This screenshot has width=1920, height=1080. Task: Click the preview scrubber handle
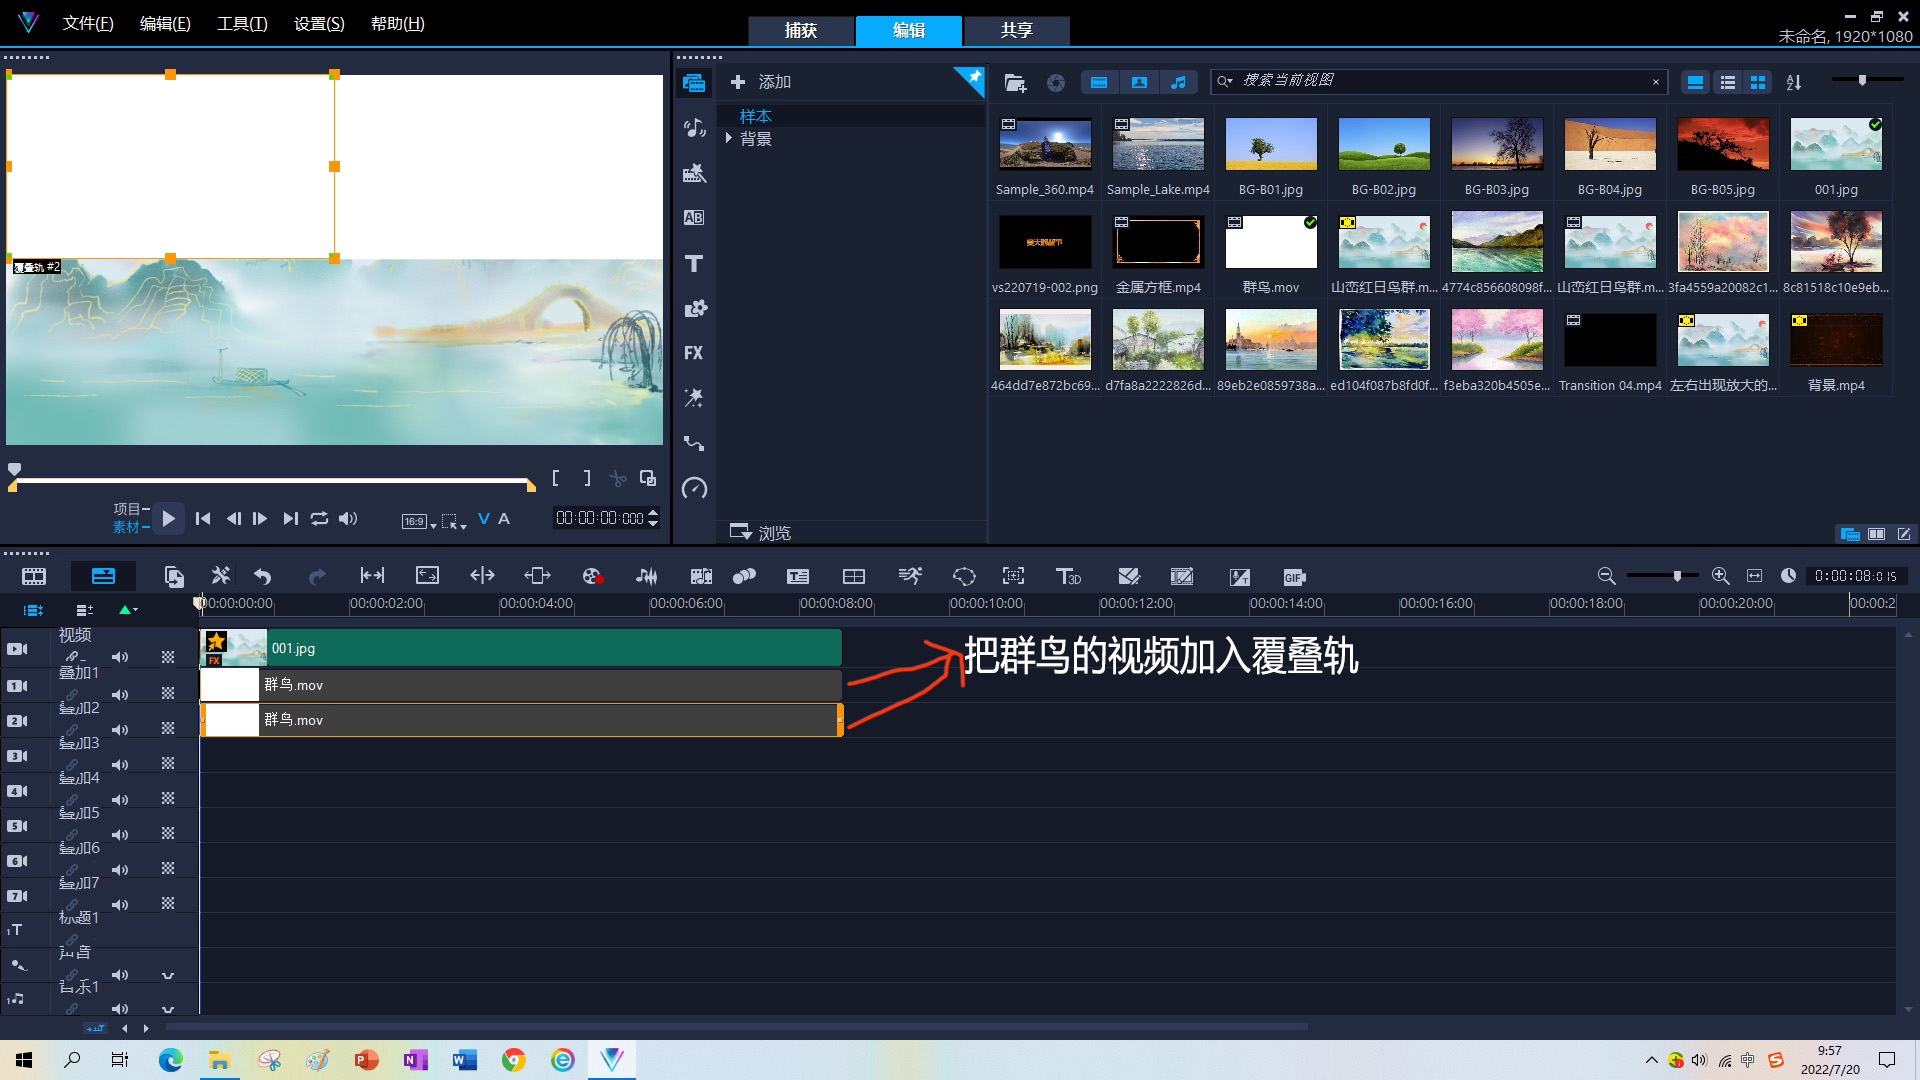14,469
